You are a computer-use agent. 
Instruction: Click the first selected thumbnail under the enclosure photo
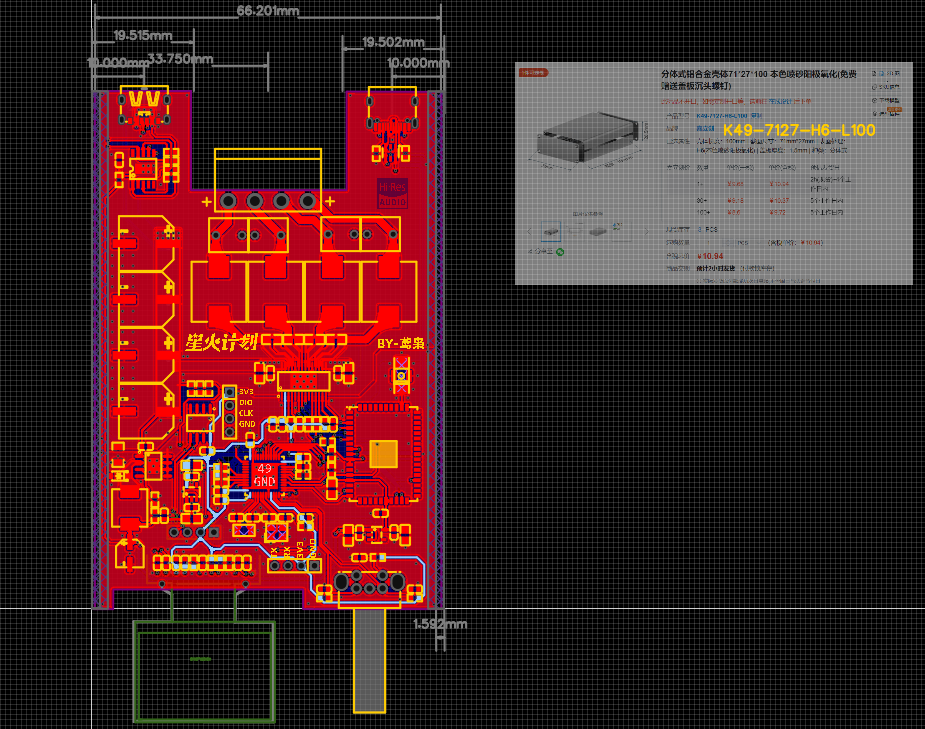(551, 231)
